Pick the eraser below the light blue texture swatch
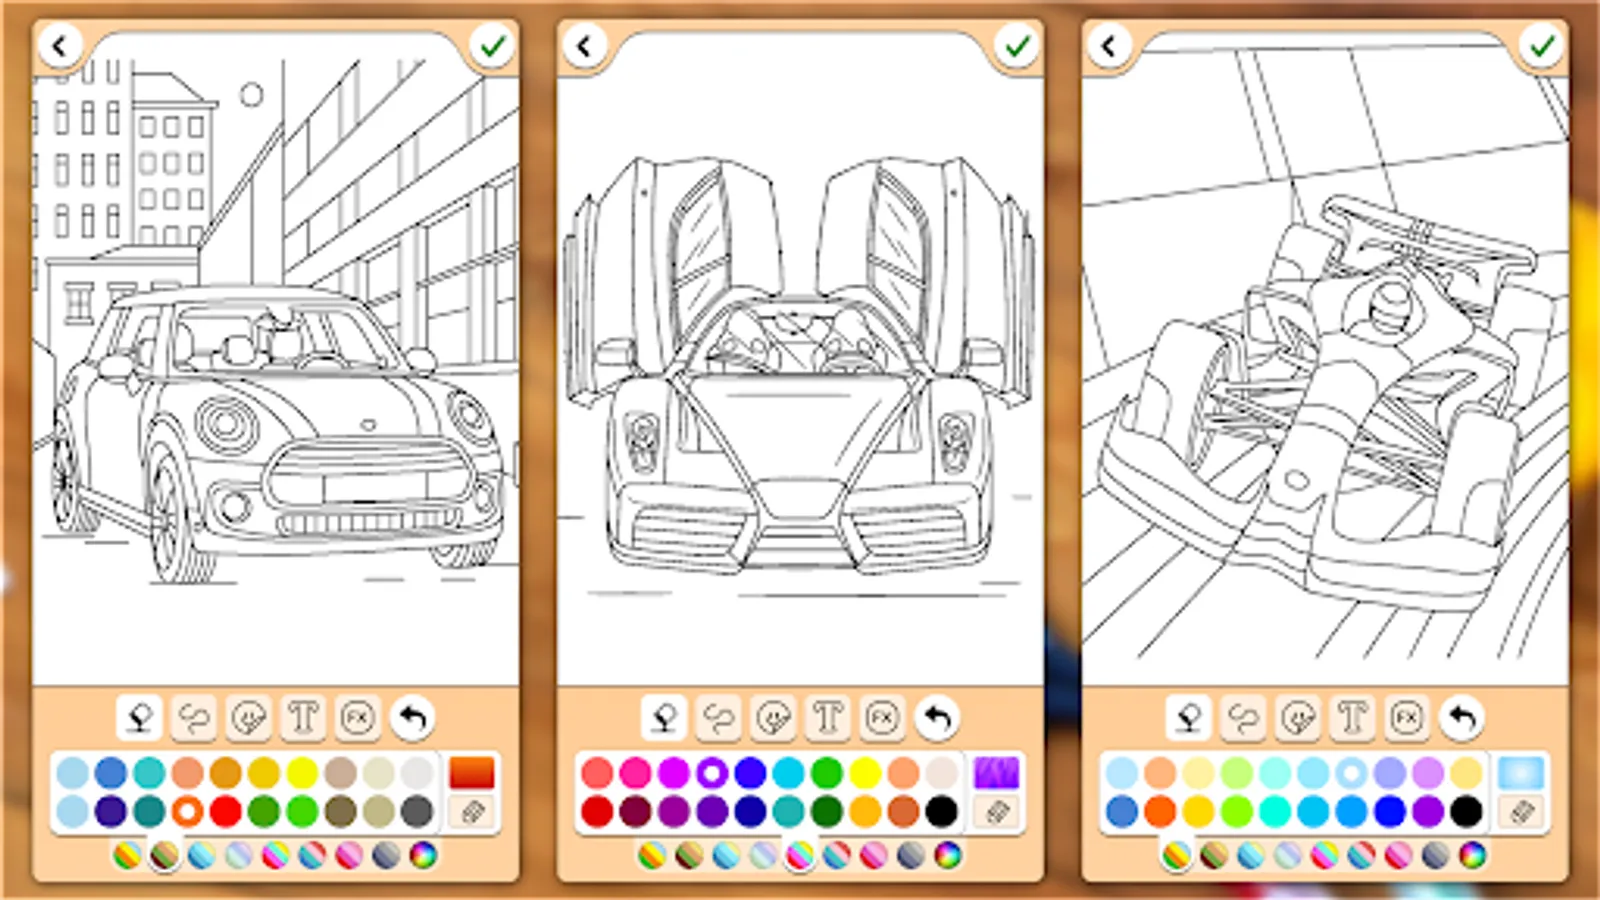1600x900 pixels. coord(1521,812)
